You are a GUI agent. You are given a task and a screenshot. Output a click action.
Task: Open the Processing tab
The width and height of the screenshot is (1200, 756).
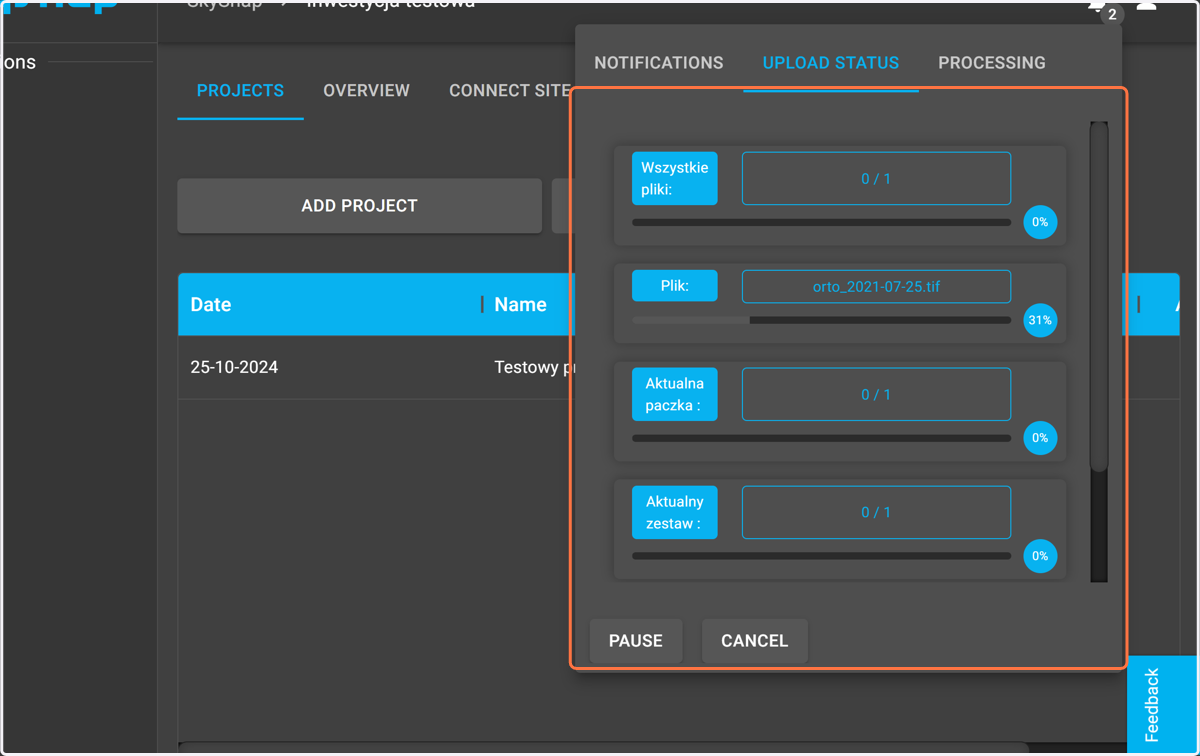992,63
